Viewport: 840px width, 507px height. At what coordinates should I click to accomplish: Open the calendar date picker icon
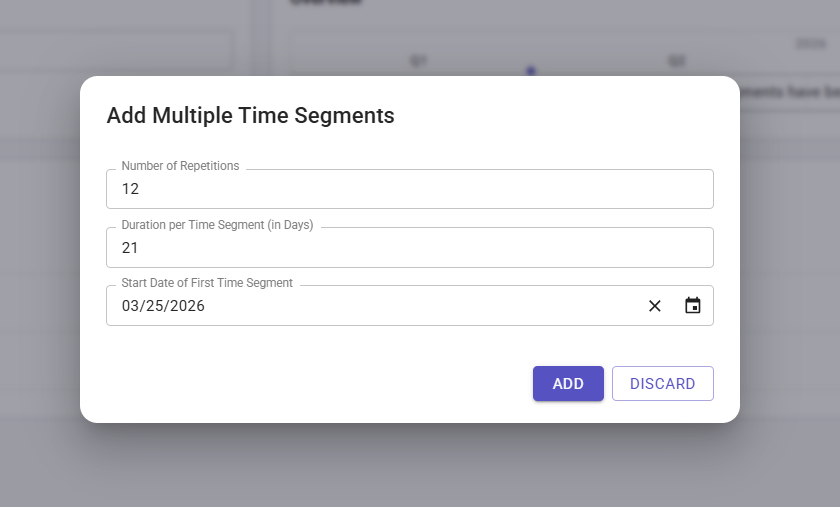(693, 306)
